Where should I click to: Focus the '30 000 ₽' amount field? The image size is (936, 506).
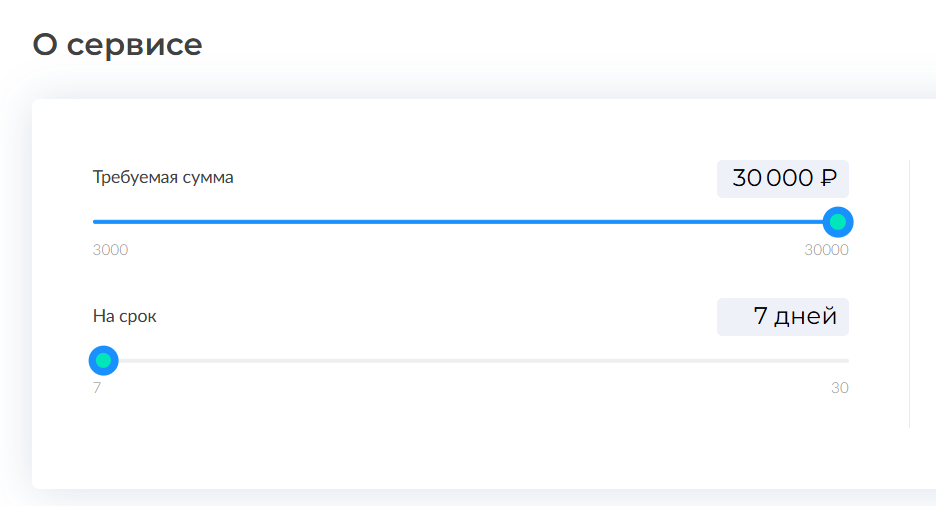(782, 179)
